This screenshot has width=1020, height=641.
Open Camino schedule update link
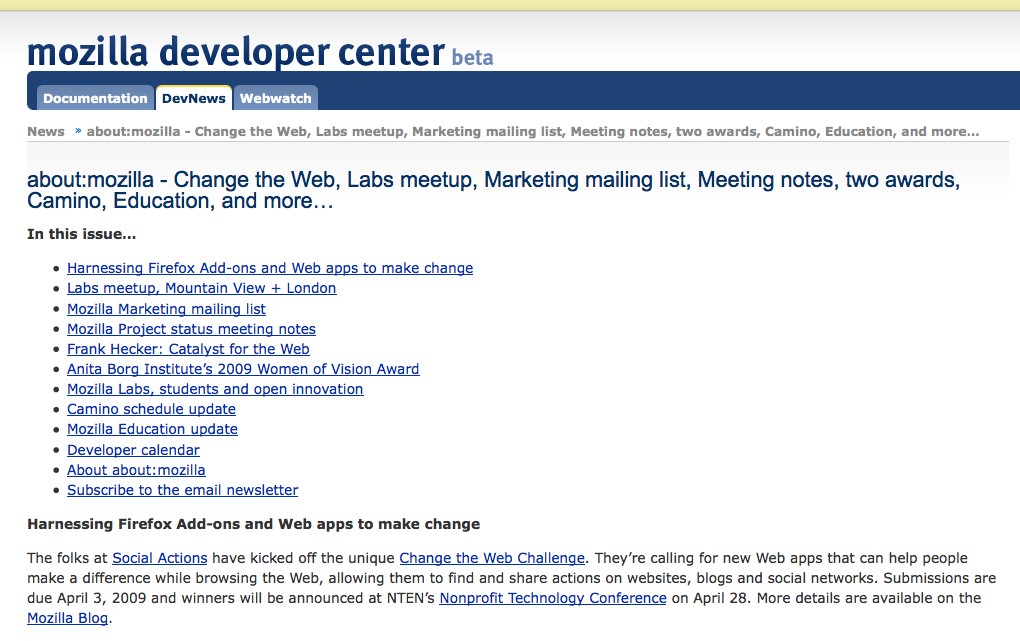(x=152, y=409)
